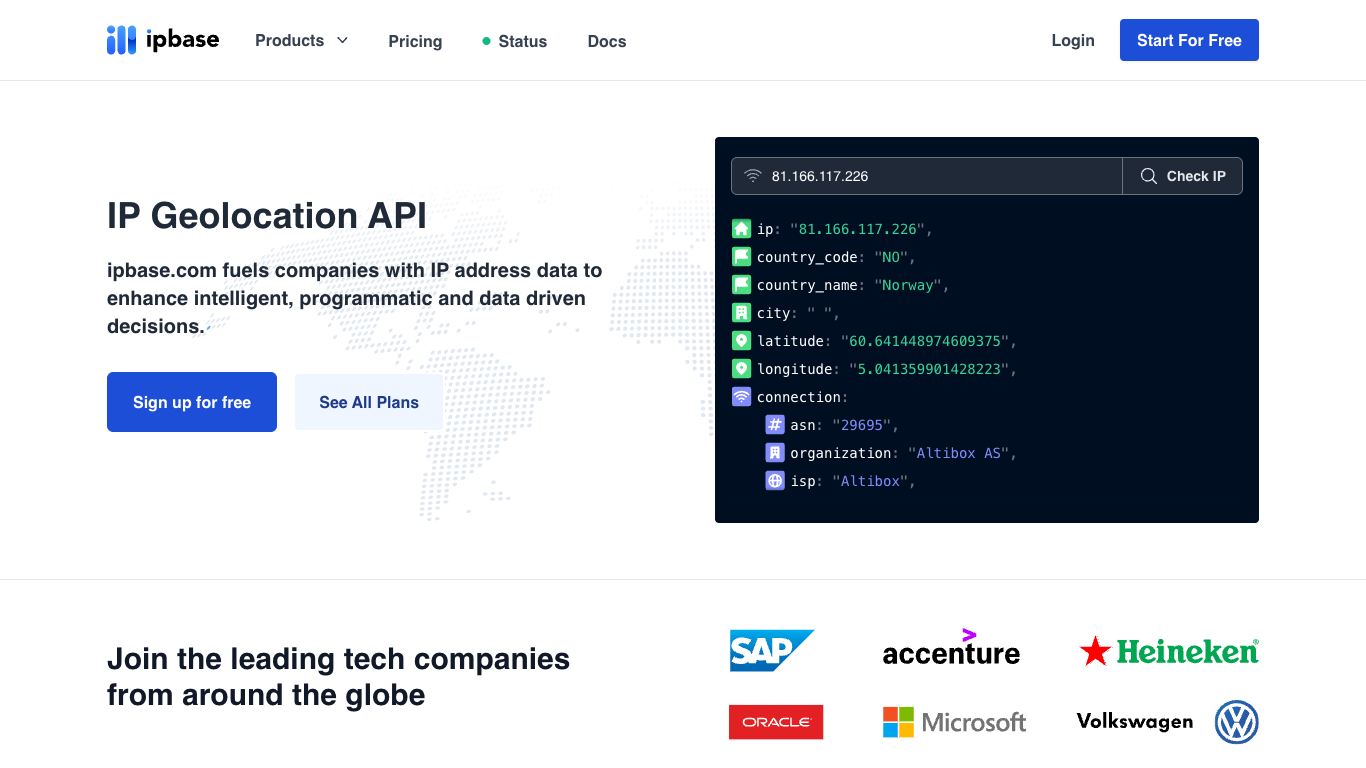Open the Docs menu item
The width and height of the screenshot is (1366, 768).
607,41
